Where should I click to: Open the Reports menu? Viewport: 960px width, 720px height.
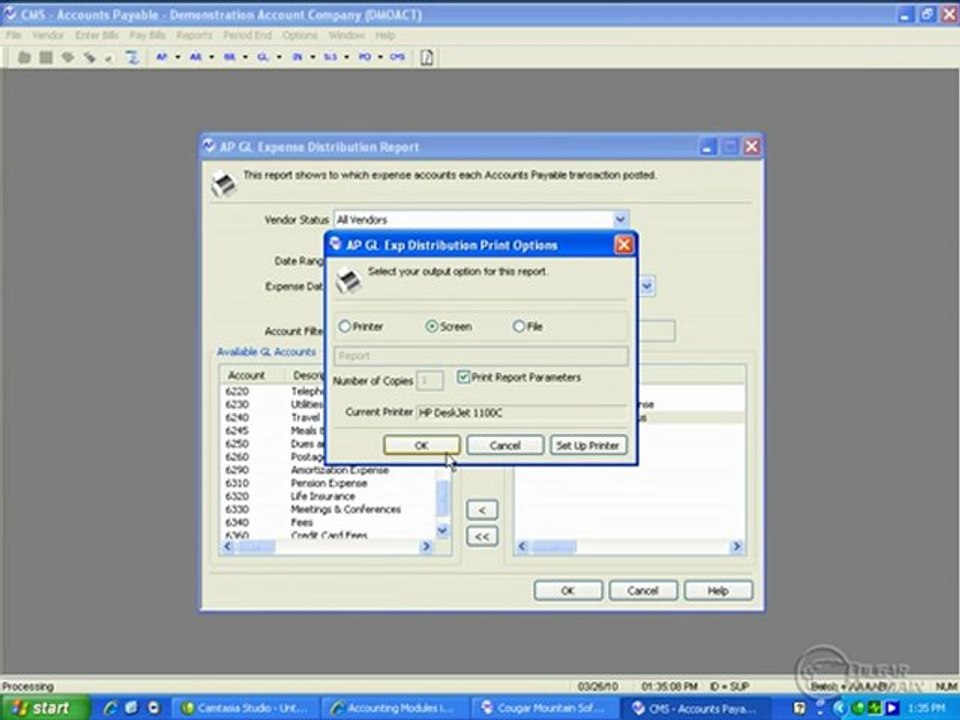click(x=194, y=35)
